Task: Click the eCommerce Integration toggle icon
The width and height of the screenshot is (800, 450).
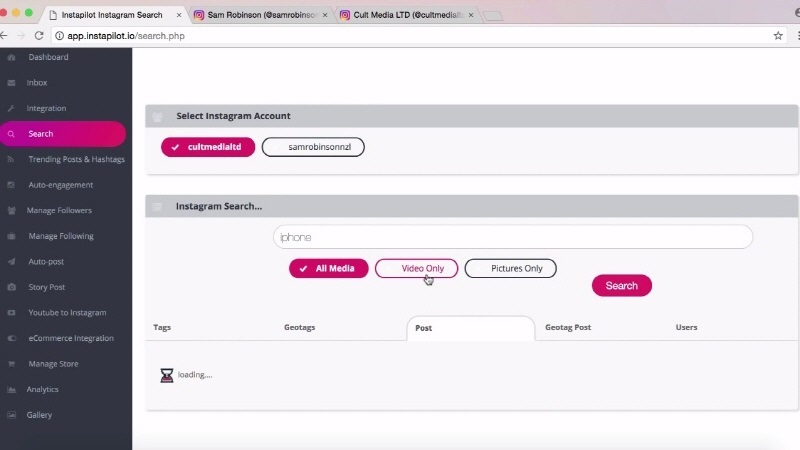Action: [x=11, y=338]
